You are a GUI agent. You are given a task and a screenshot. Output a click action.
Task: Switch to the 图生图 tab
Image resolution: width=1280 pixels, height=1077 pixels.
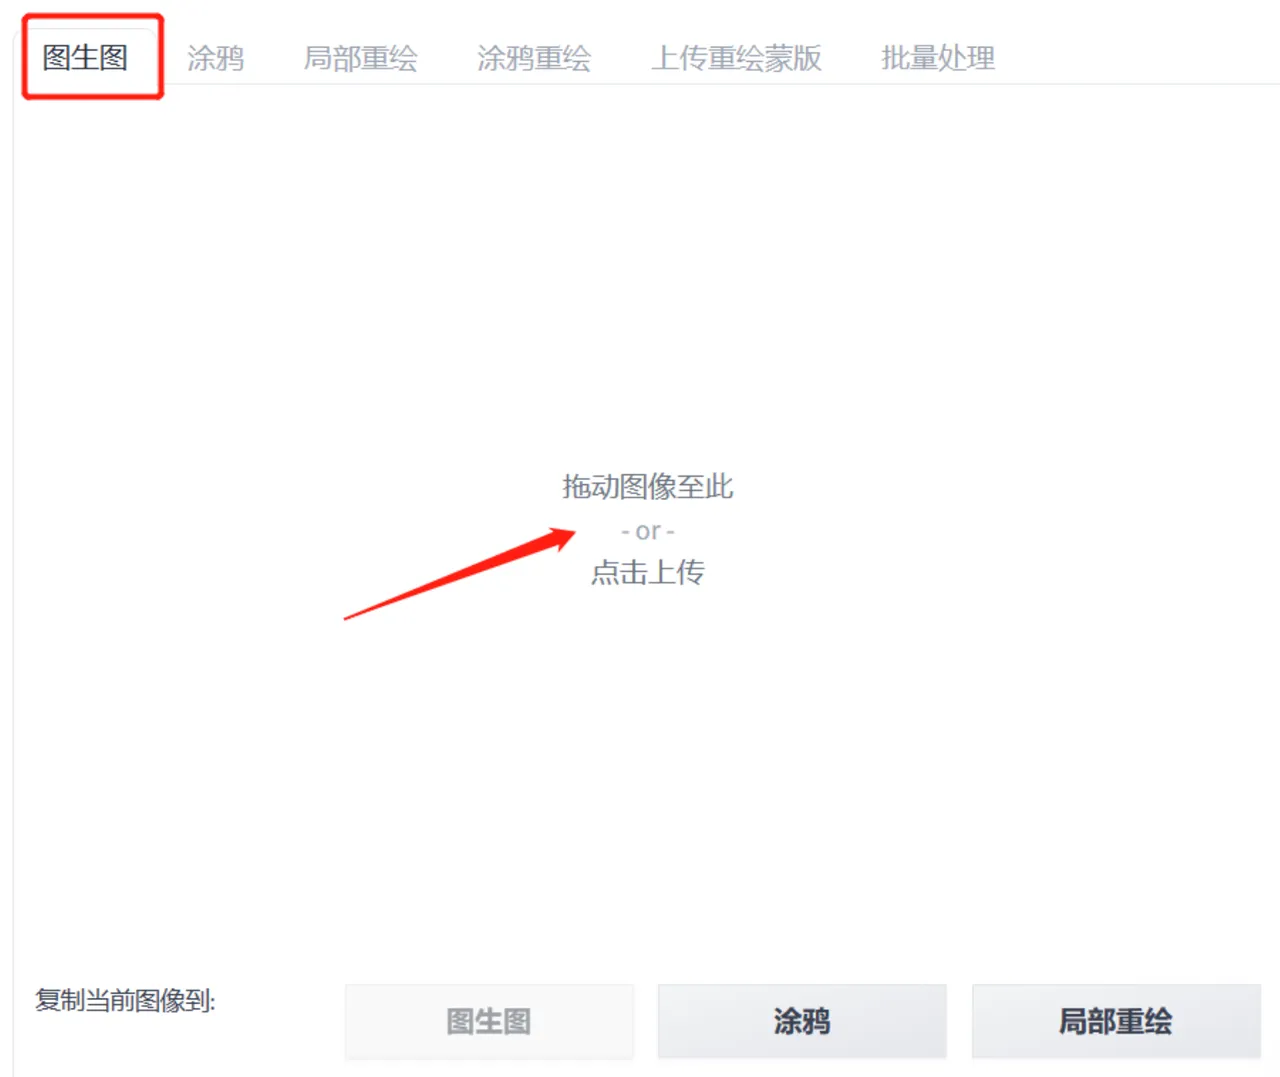pos(86,58)
